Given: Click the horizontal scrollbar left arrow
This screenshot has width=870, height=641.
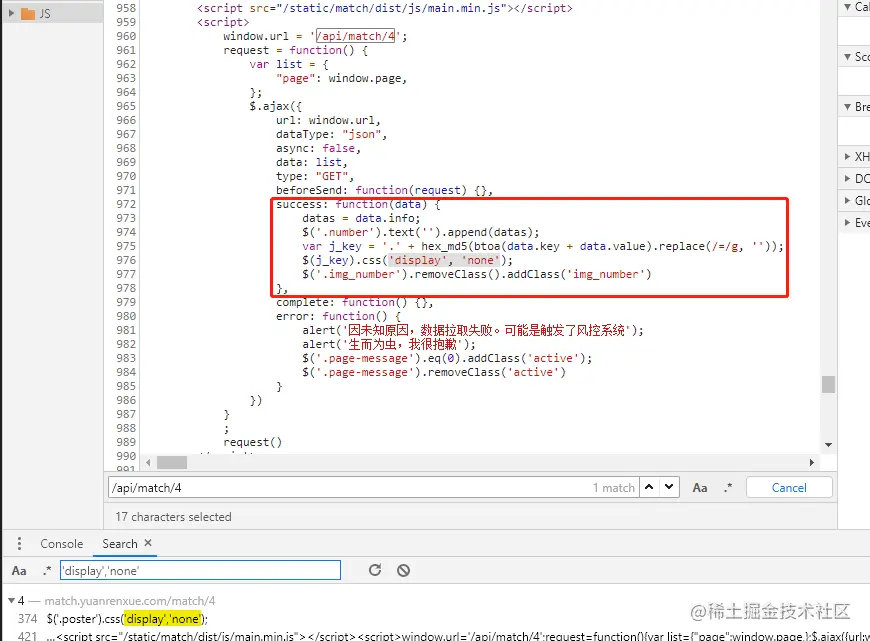Looking at the screenshot, I should pyautogui.click(x=148, y=462).
